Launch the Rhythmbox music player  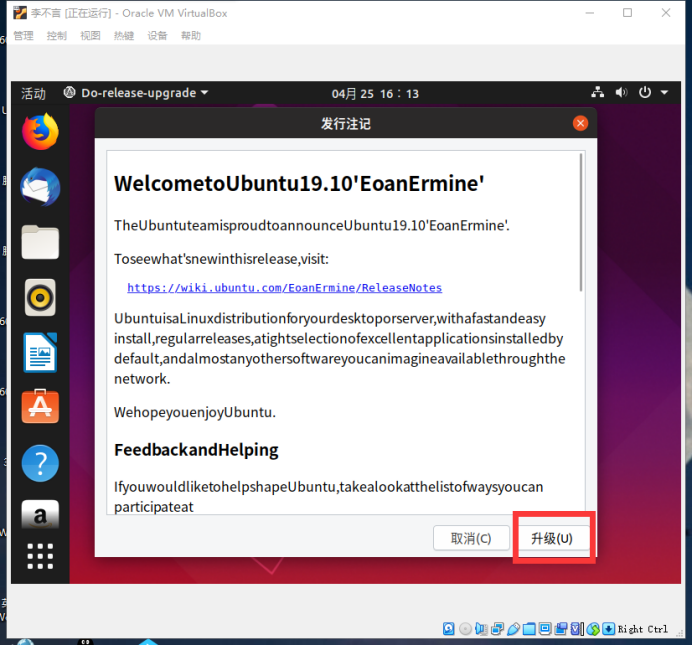click(40, 297)
